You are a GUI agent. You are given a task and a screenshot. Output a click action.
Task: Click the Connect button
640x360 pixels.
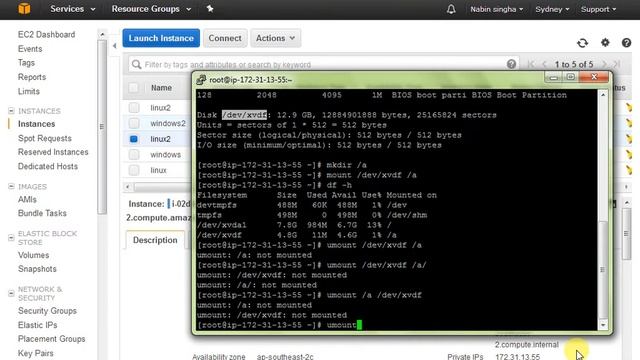(x=225, y=38)
